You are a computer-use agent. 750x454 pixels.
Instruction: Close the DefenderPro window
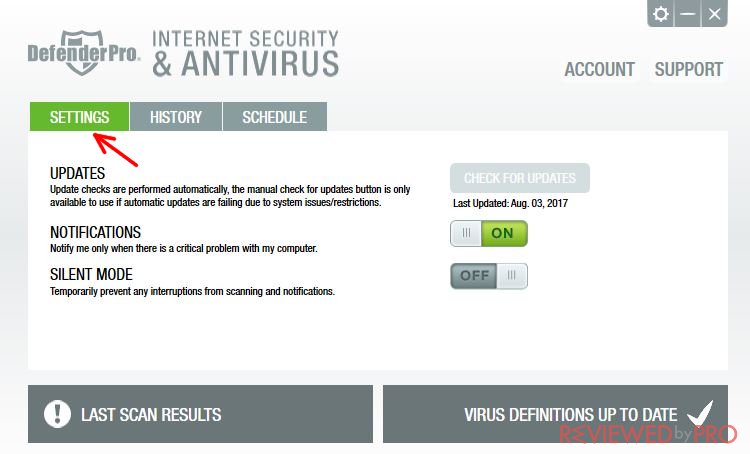coord(714,14)
